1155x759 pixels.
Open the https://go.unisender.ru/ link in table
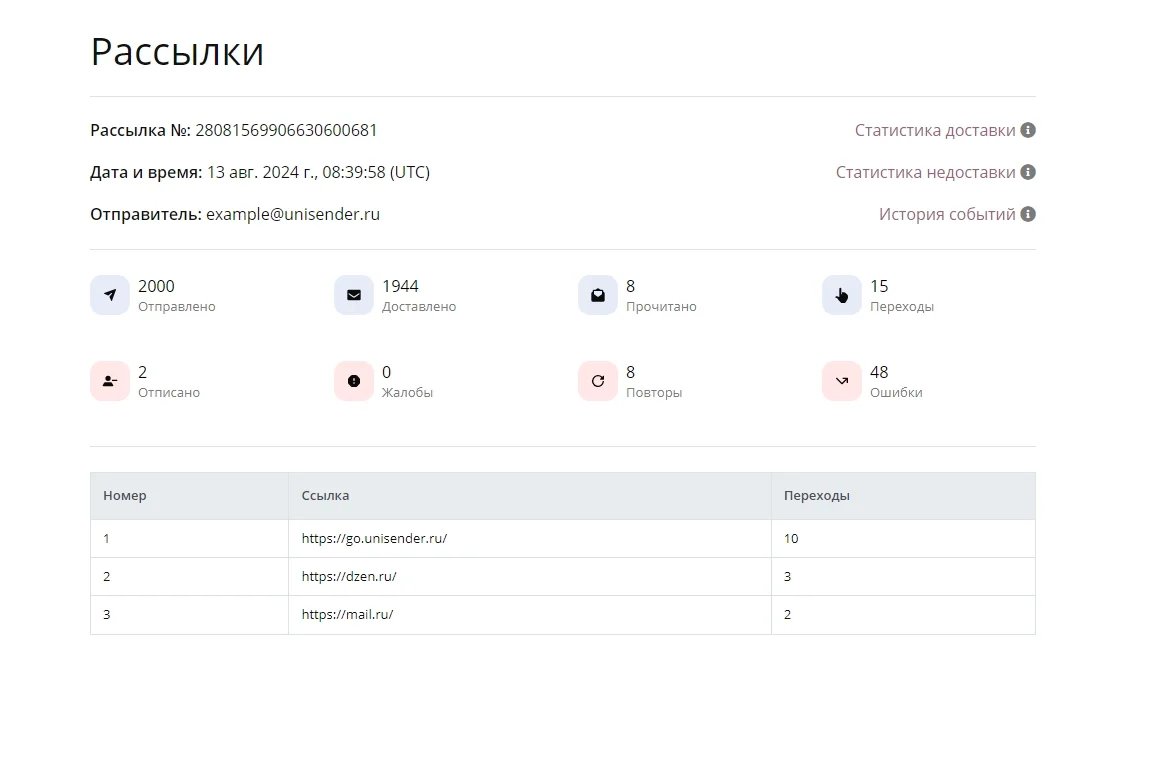point(374,538)
